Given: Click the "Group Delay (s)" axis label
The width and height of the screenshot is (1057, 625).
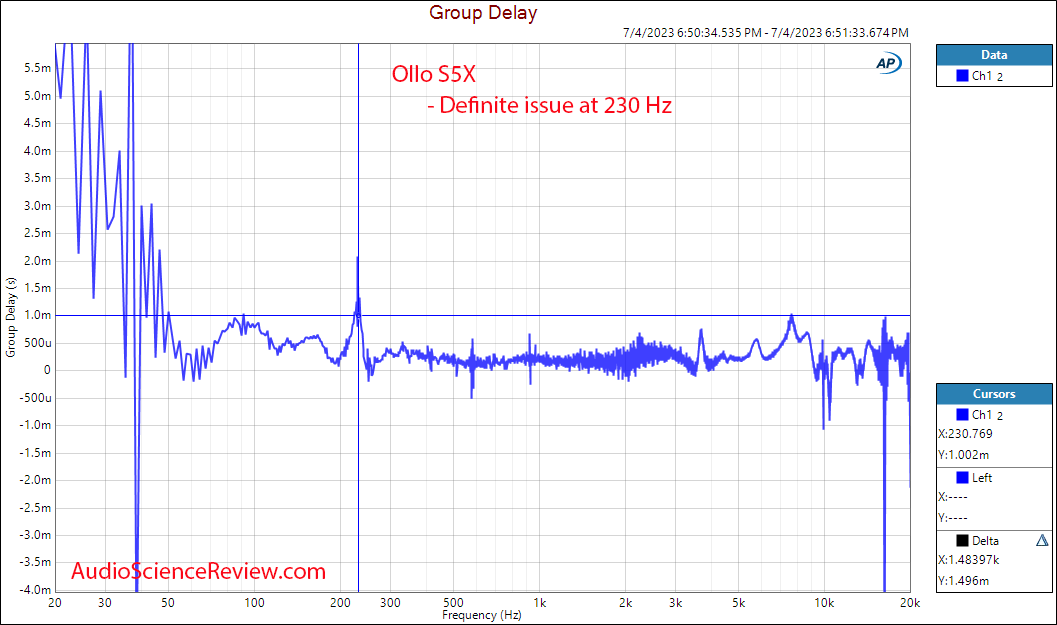Looking at the screenshot, I should (10, 317).
